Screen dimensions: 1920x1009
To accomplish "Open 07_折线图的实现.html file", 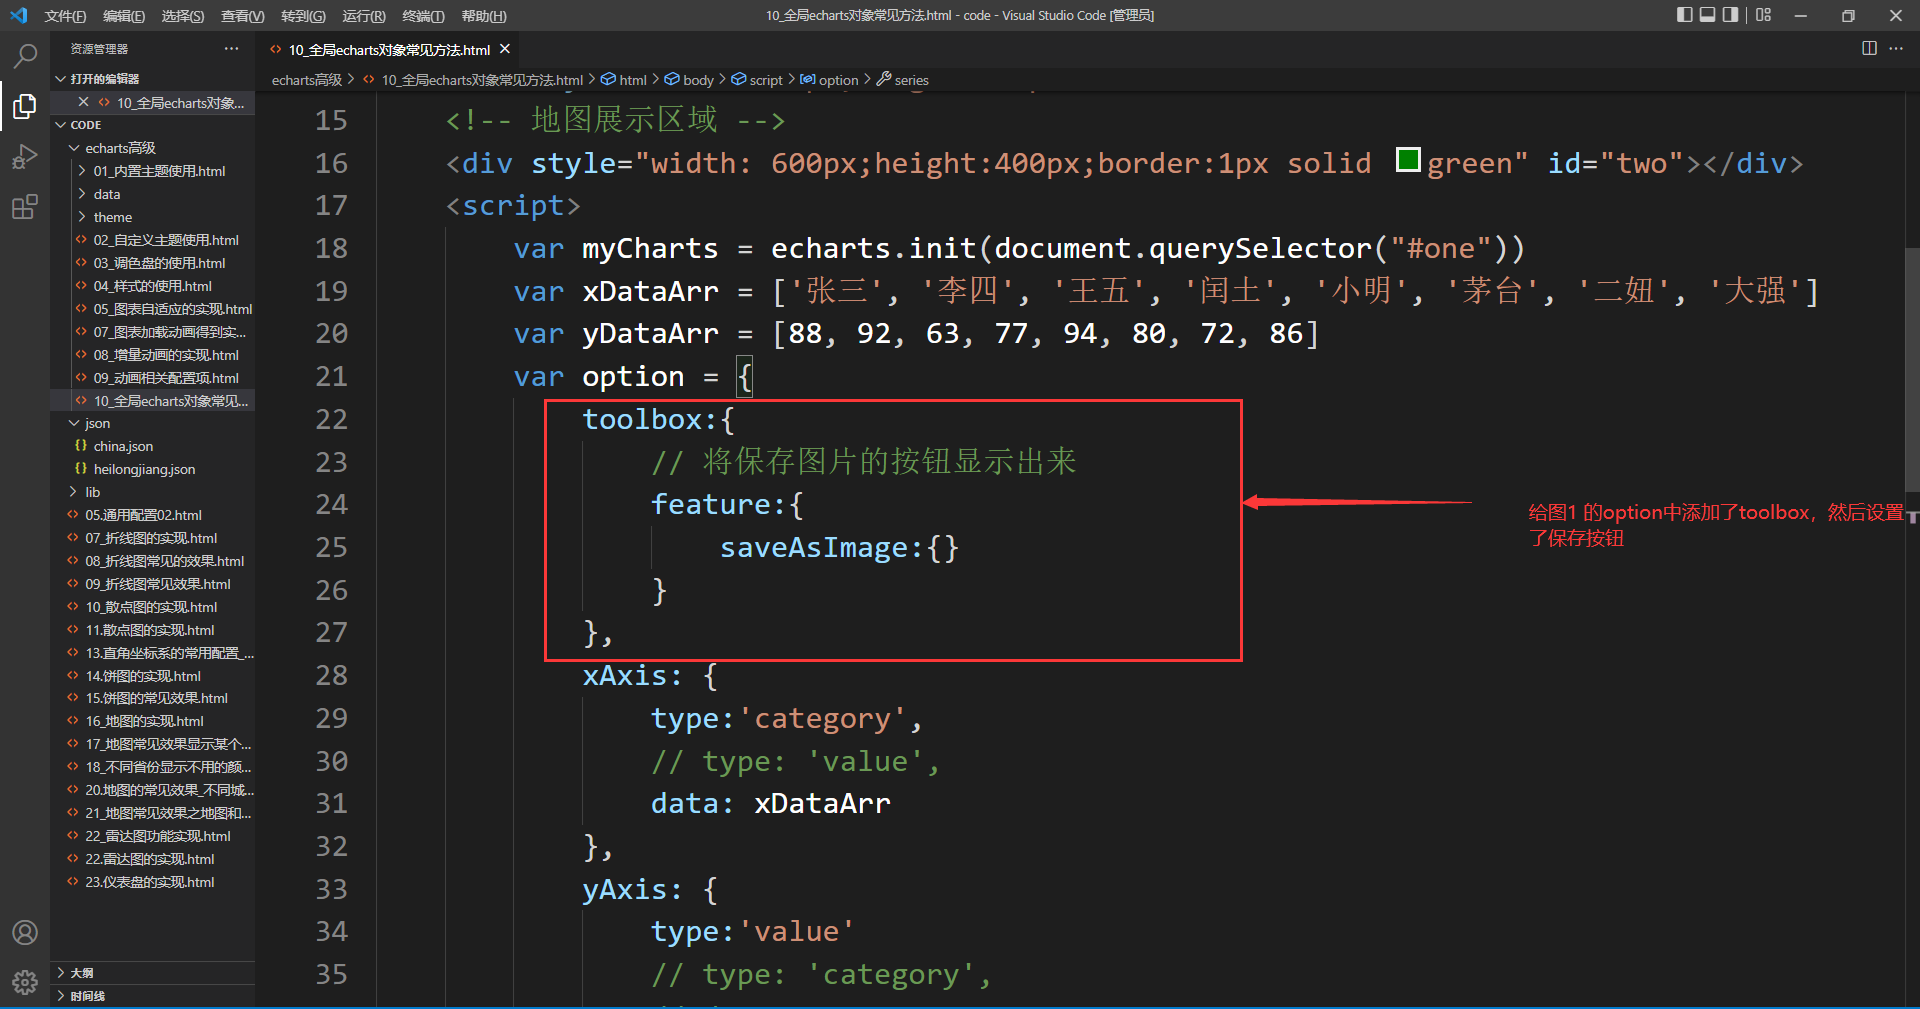I will coord(151,538).
